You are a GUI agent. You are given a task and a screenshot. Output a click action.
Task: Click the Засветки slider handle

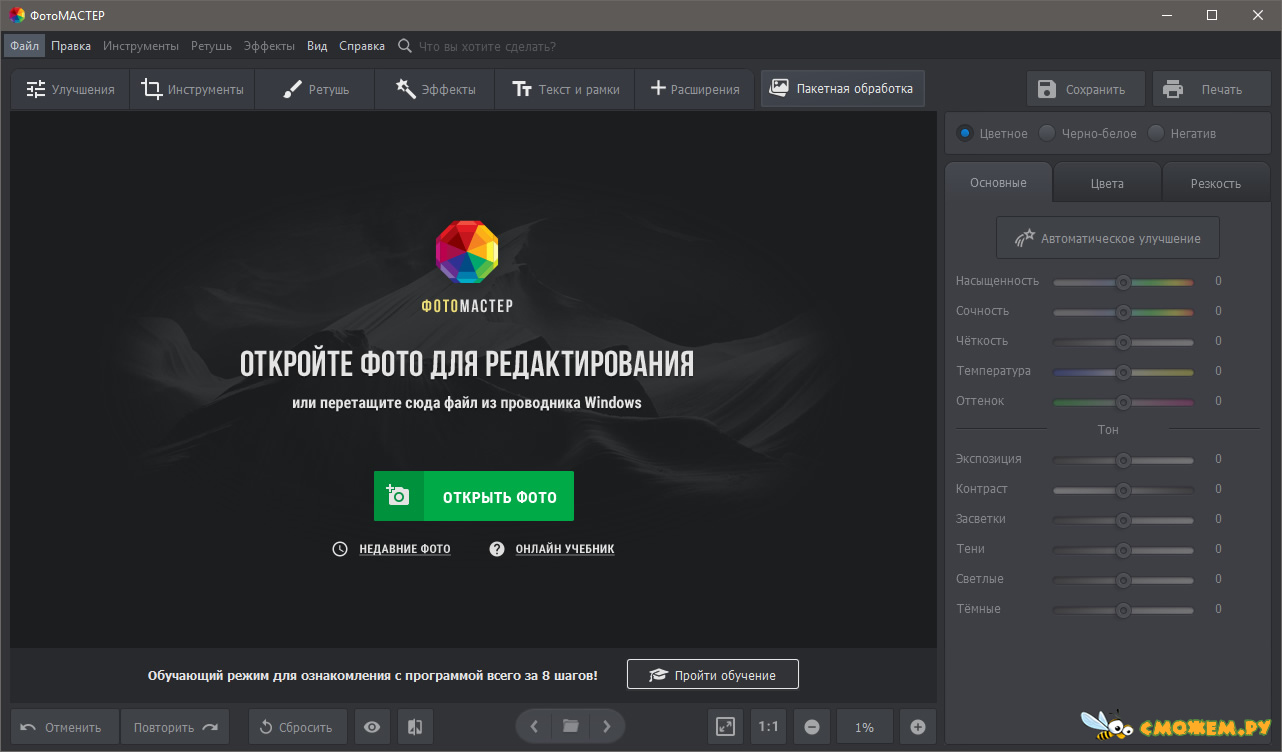[x=1123, y=520]
